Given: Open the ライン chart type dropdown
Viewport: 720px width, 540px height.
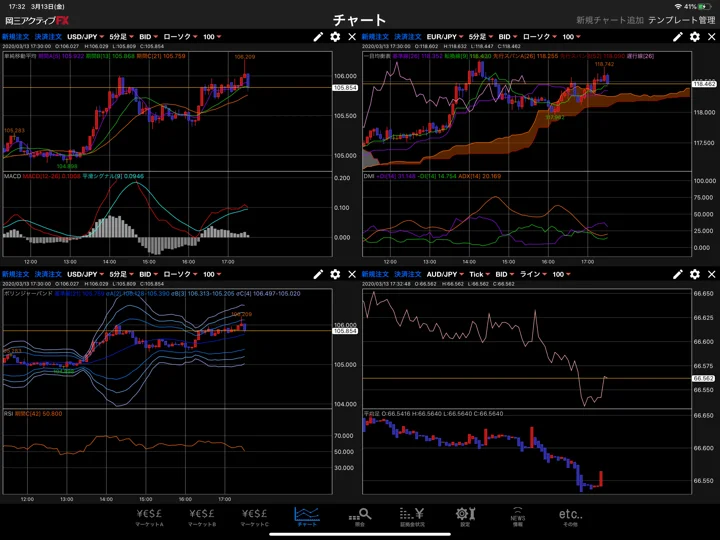Looking at the screenshot, I should point(533,274).
